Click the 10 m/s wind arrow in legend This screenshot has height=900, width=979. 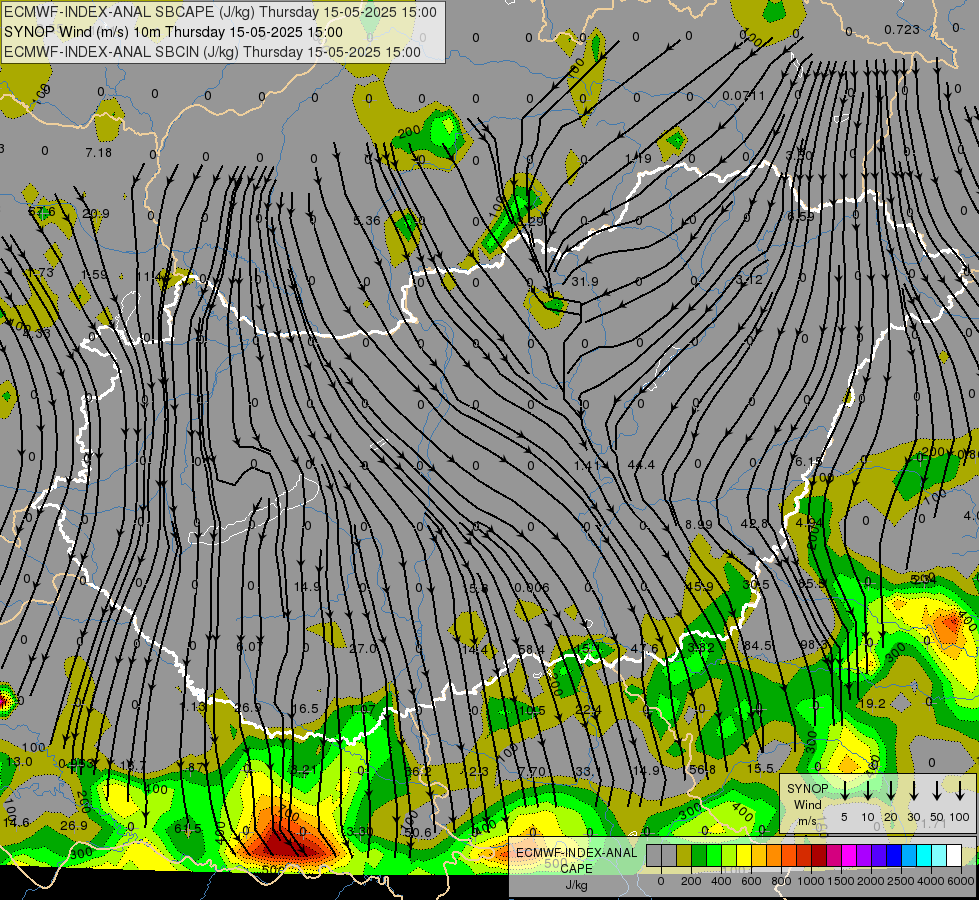tap(868, 791)
